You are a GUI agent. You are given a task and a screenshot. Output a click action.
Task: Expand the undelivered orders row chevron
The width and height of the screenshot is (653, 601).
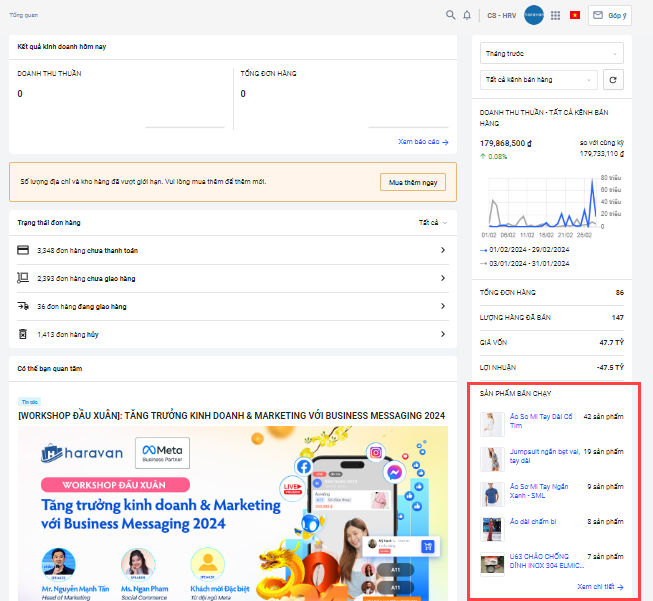[442, 278]
